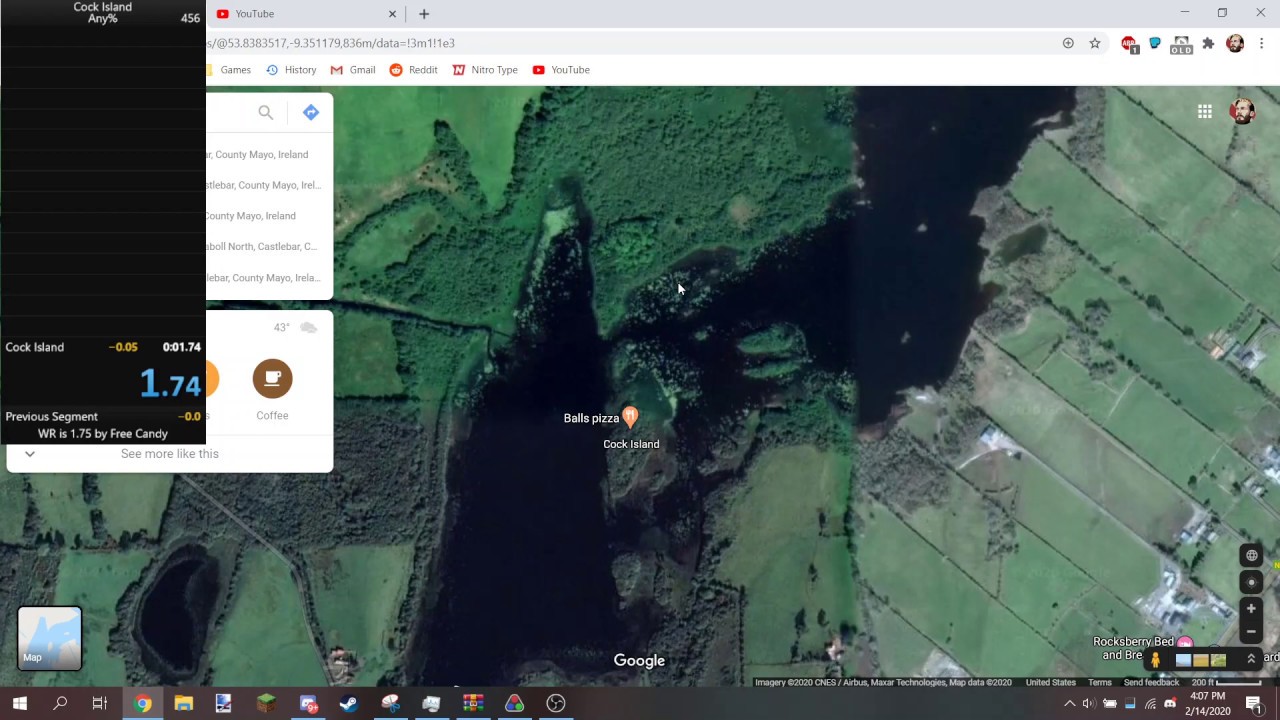Open the volume control in the tray
This screenshot has width=1280, height=720.
point(1089,704)
